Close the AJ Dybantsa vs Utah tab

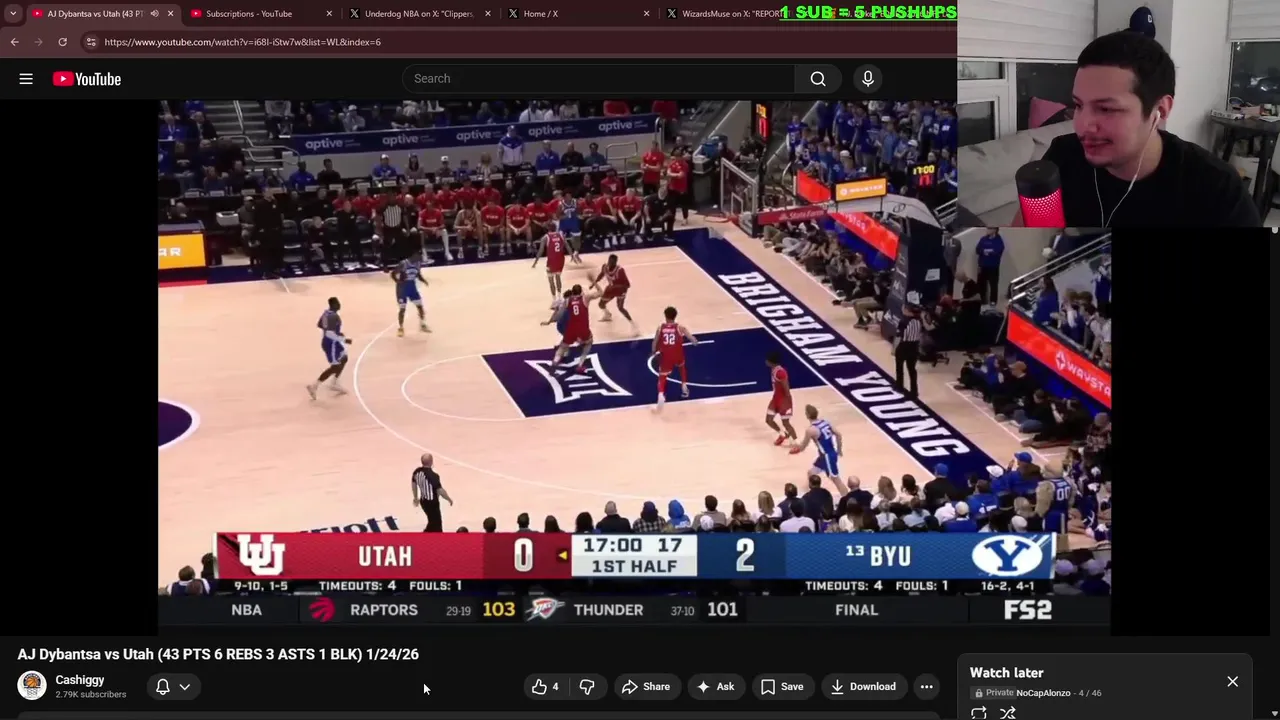point(170,14)
